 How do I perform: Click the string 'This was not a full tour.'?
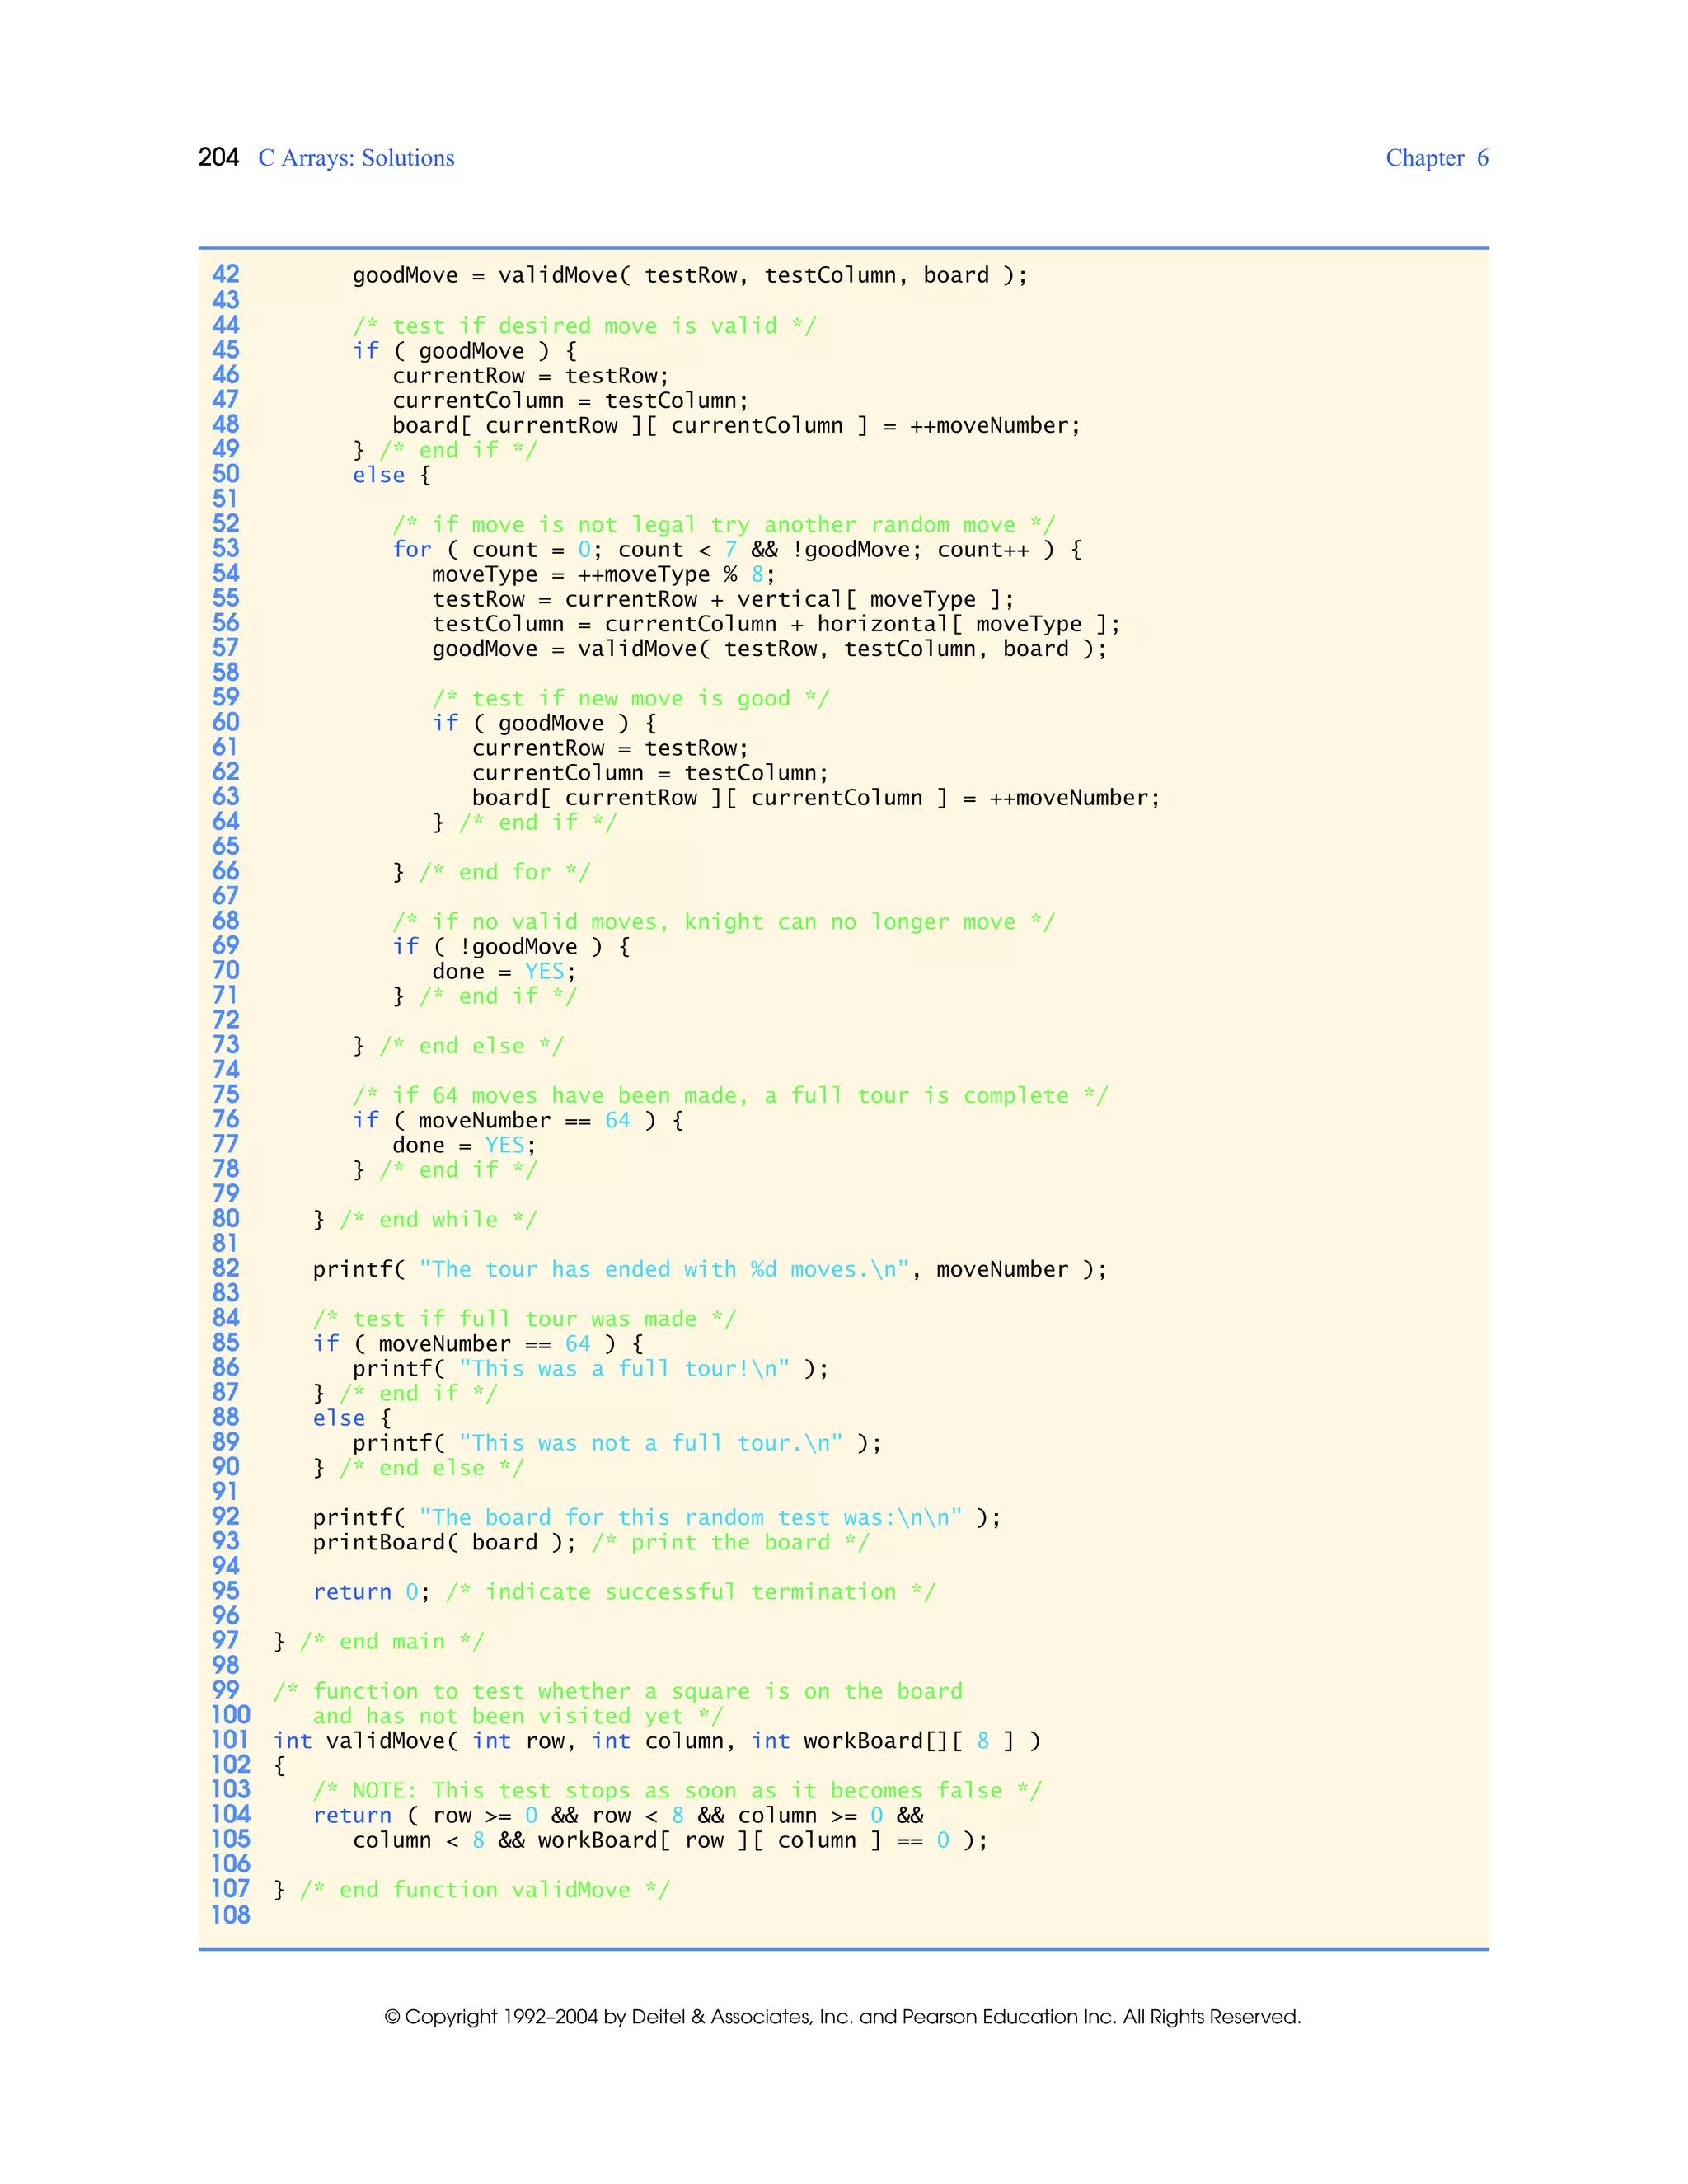[650, 1443]
